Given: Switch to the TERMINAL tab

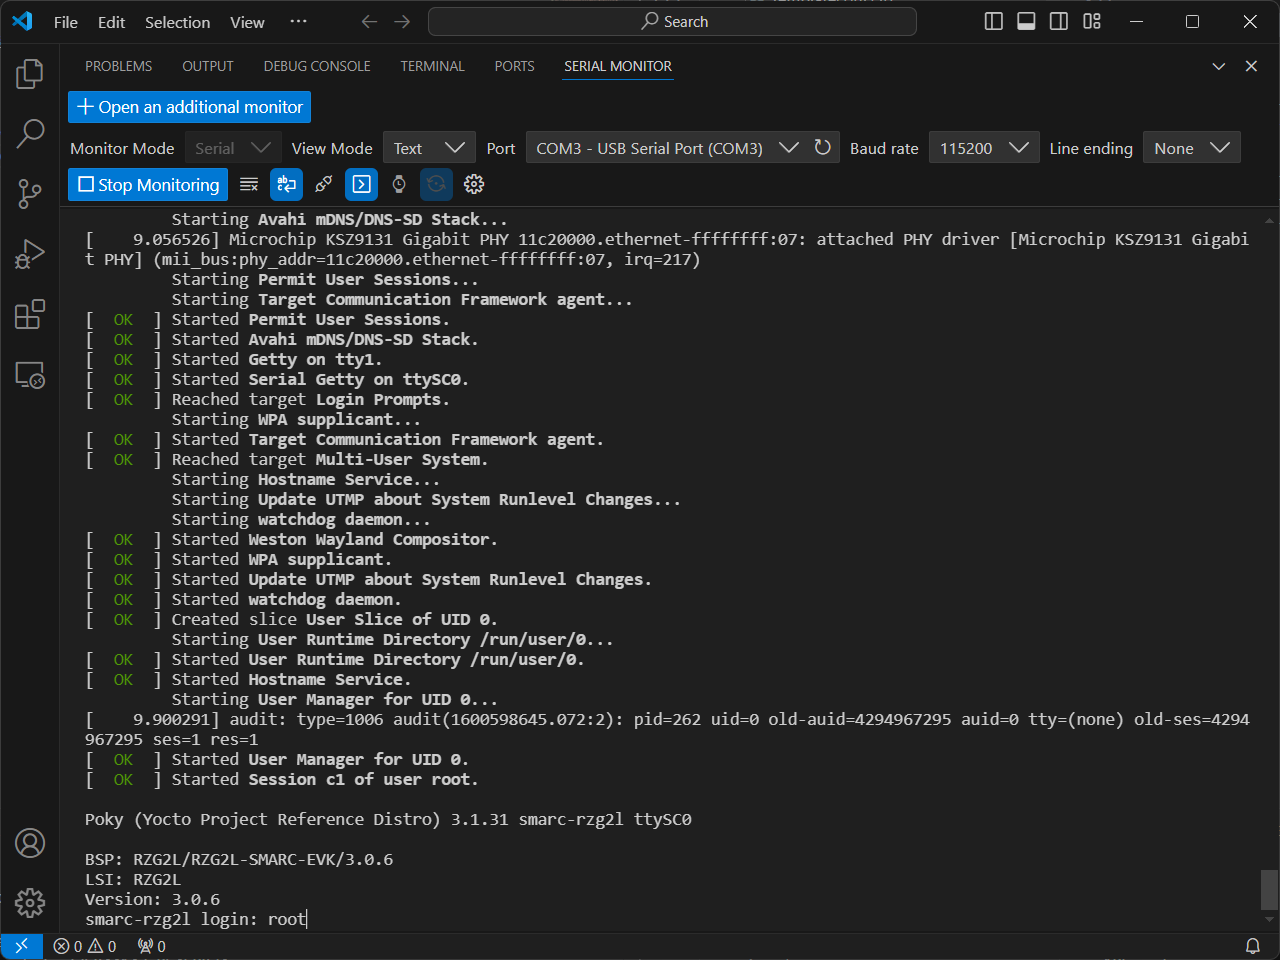Looking at the screenshot, I should [432, 66].
